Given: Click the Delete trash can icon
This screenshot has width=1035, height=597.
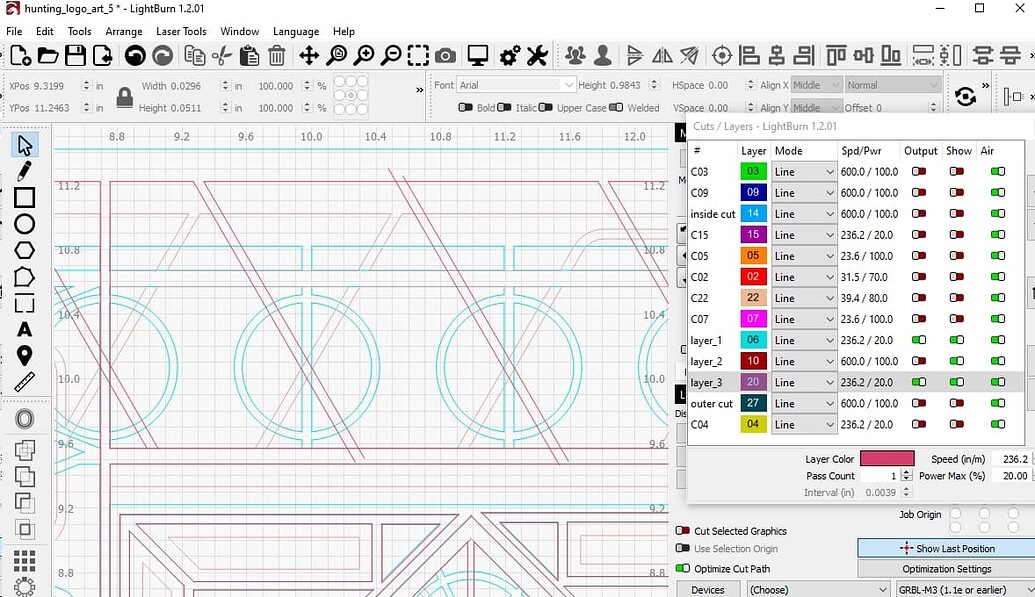Looking at the screenshot, I should coord(277,56).
